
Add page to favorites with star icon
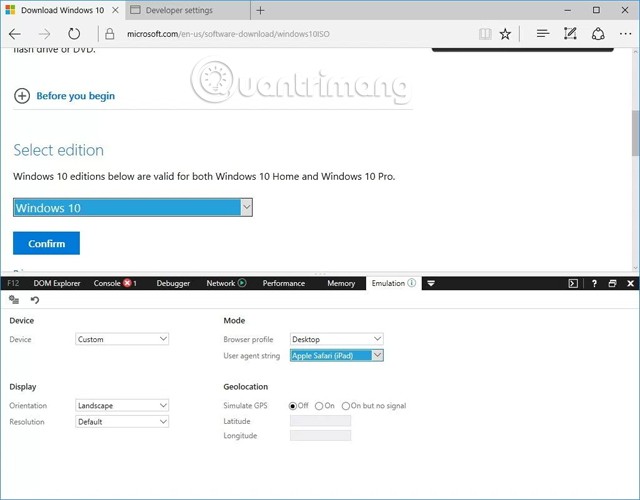[505, 33]
